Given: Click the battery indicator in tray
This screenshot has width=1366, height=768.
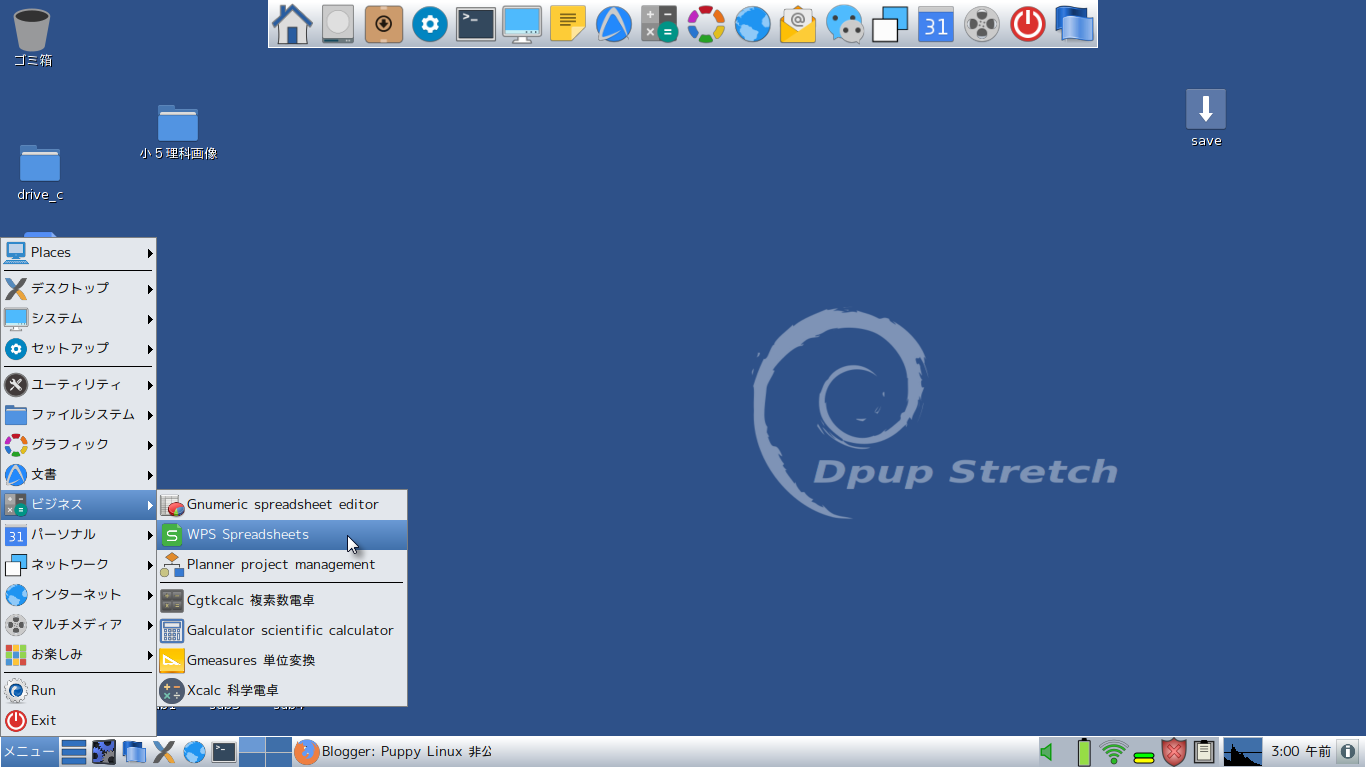Looking at the screenshot, I should point(1084,752).
